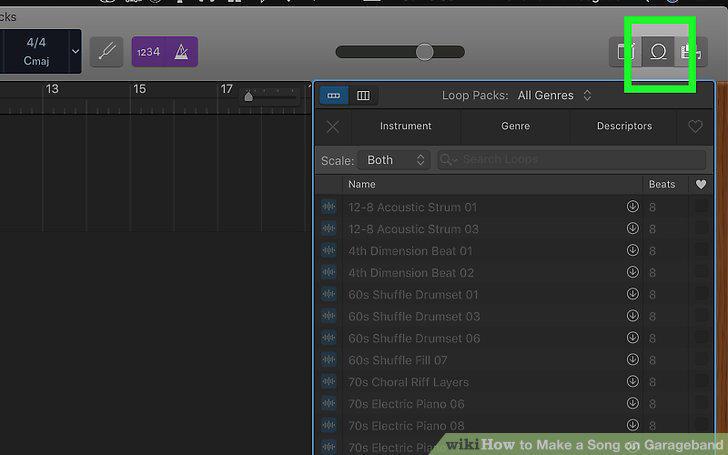
Task: Open the time signature and key dropdown arrow
Action: click(75, 52)
